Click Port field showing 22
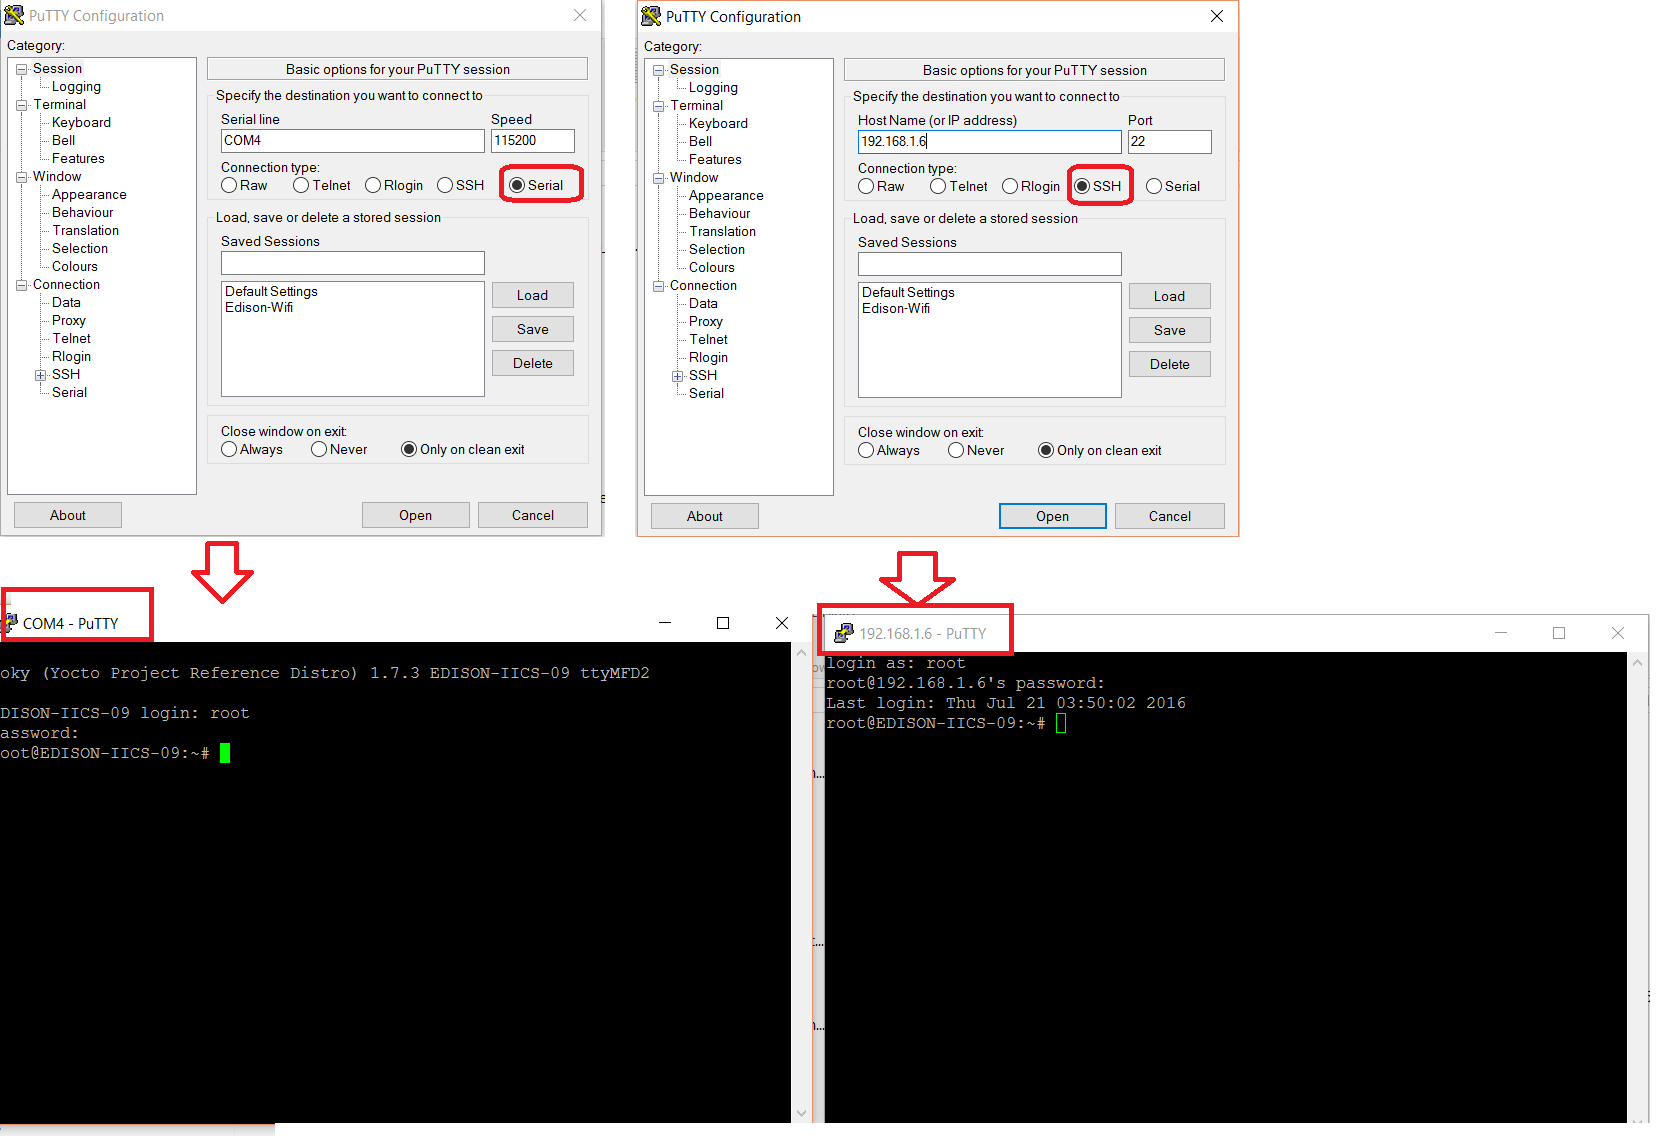This screenshot has height=1136, width=1668. (1170, 142)
